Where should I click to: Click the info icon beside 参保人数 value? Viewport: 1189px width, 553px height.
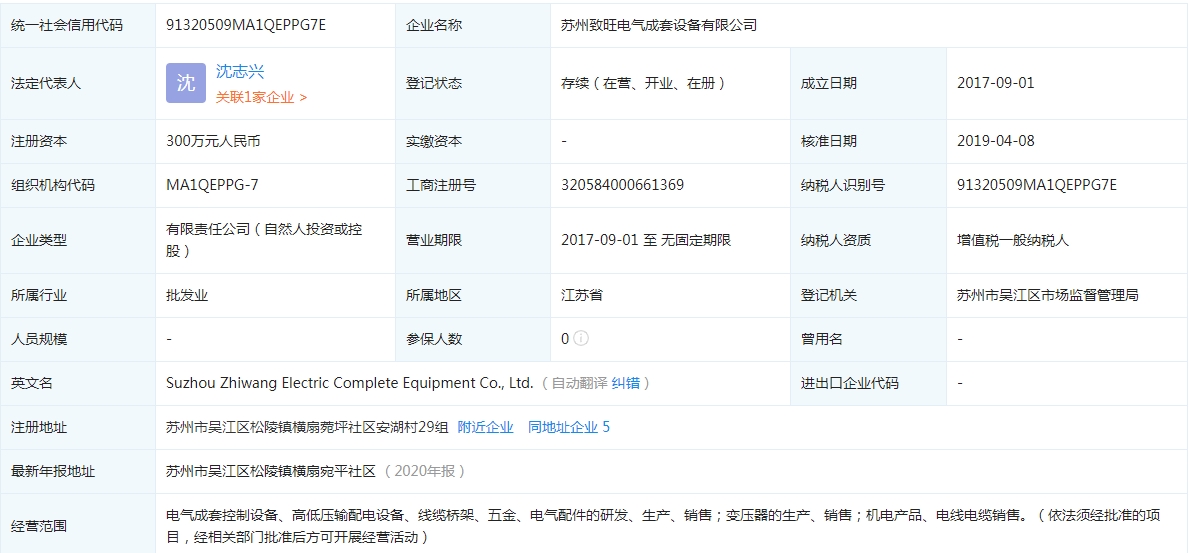coord(581,339)
